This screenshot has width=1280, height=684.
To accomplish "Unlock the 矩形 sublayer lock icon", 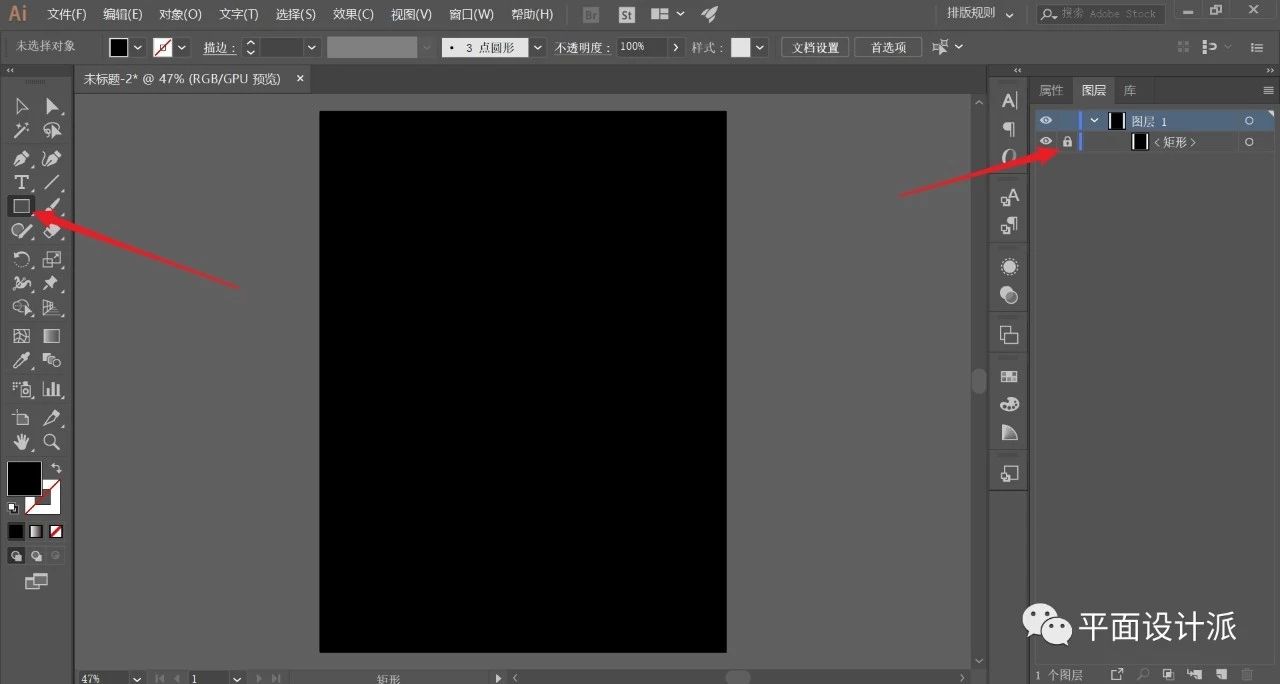I will (1067, 142).
